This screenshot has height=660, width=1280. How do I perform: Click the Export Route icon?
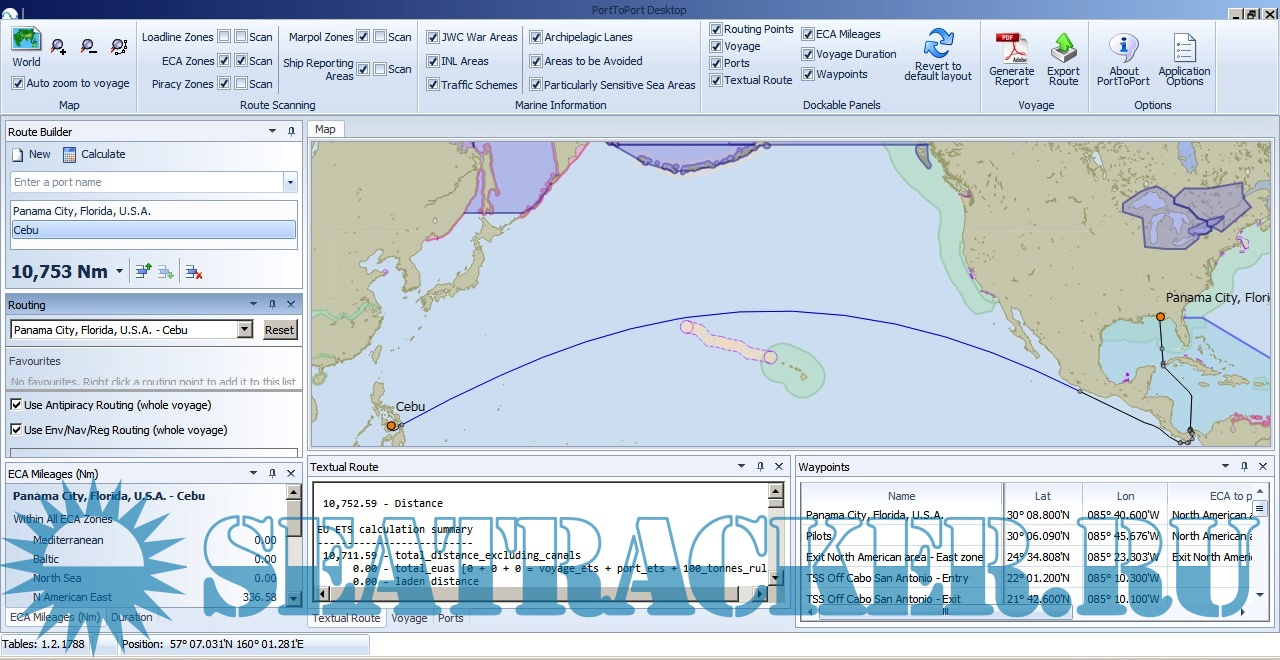click(1063, 48)
